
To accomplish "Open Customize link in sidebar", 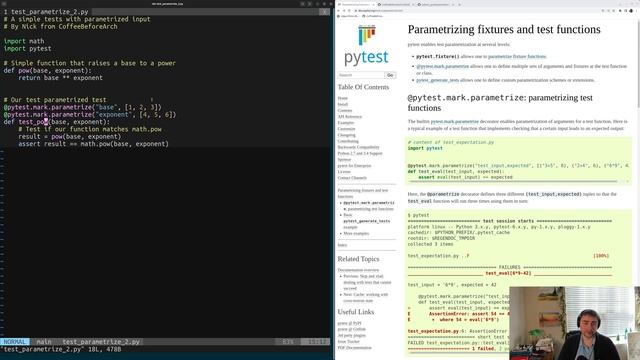I will click(346, 129).
